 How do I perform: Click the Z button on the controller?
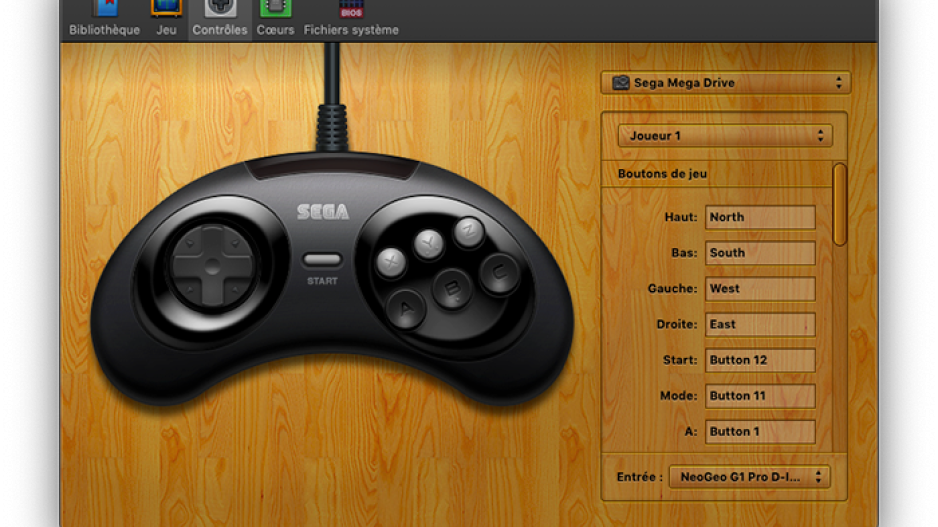(x=468, y=231)
